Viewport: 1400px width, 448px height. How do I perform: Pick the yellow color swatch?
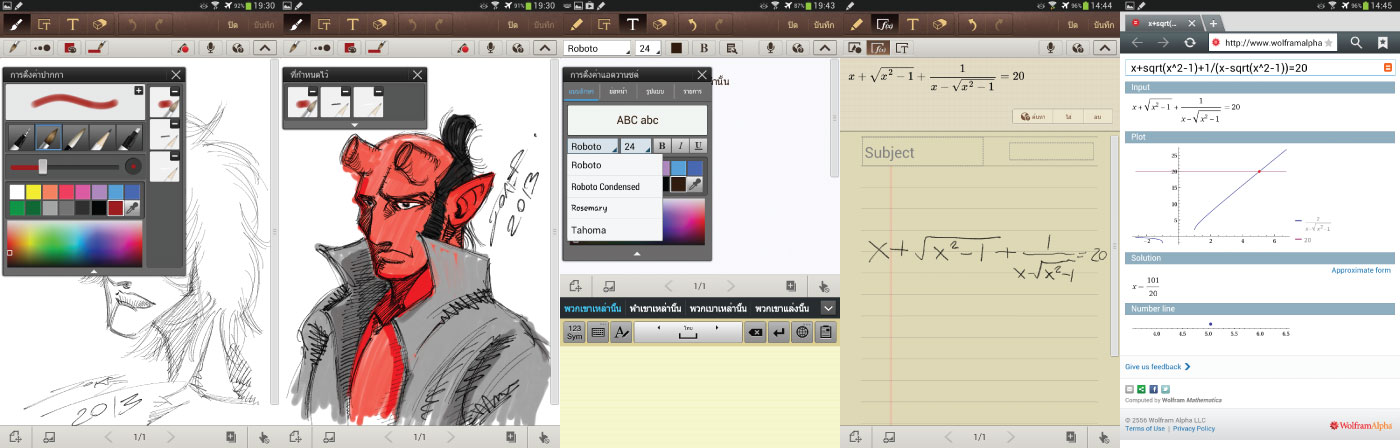(33, 191)
